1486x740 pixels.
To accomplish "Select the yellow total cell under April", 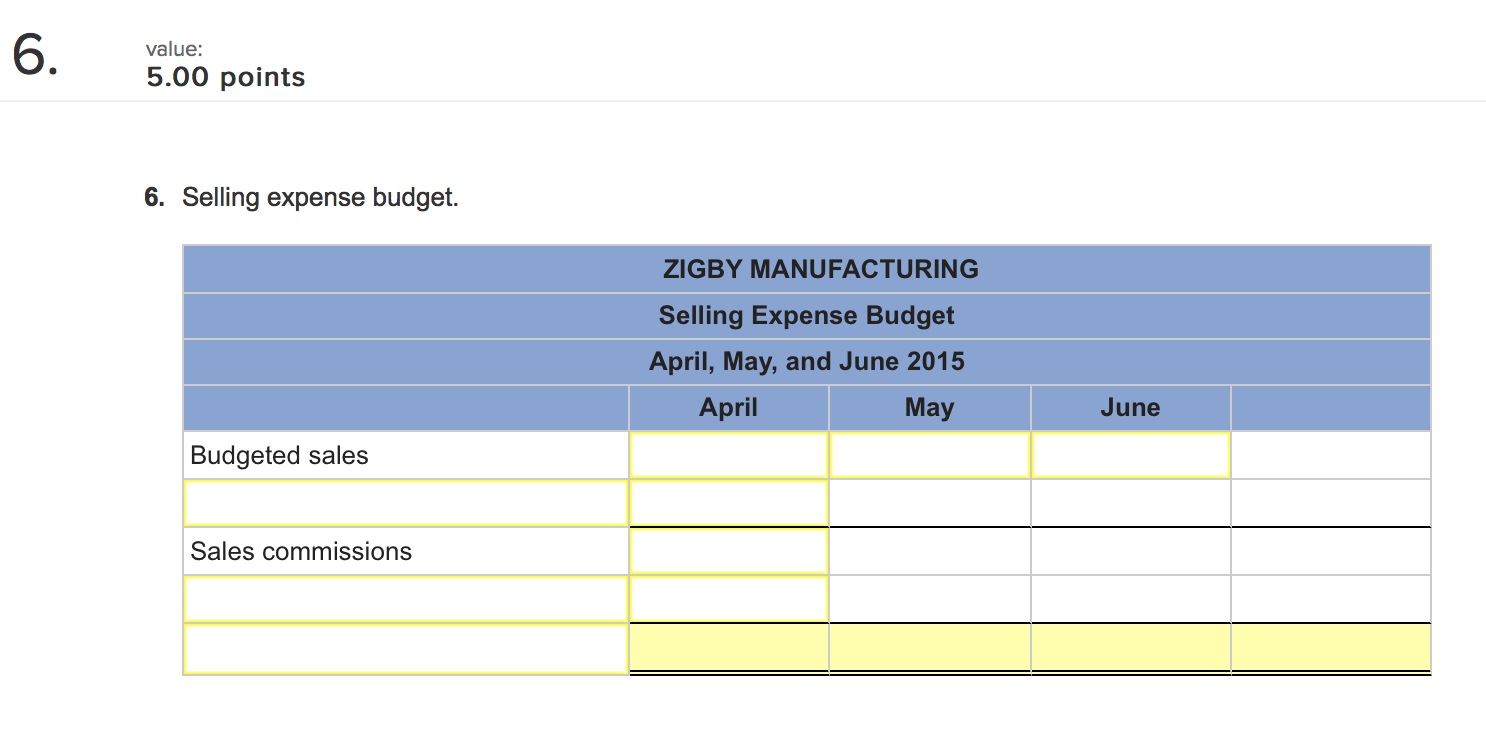I will [728, 648].
